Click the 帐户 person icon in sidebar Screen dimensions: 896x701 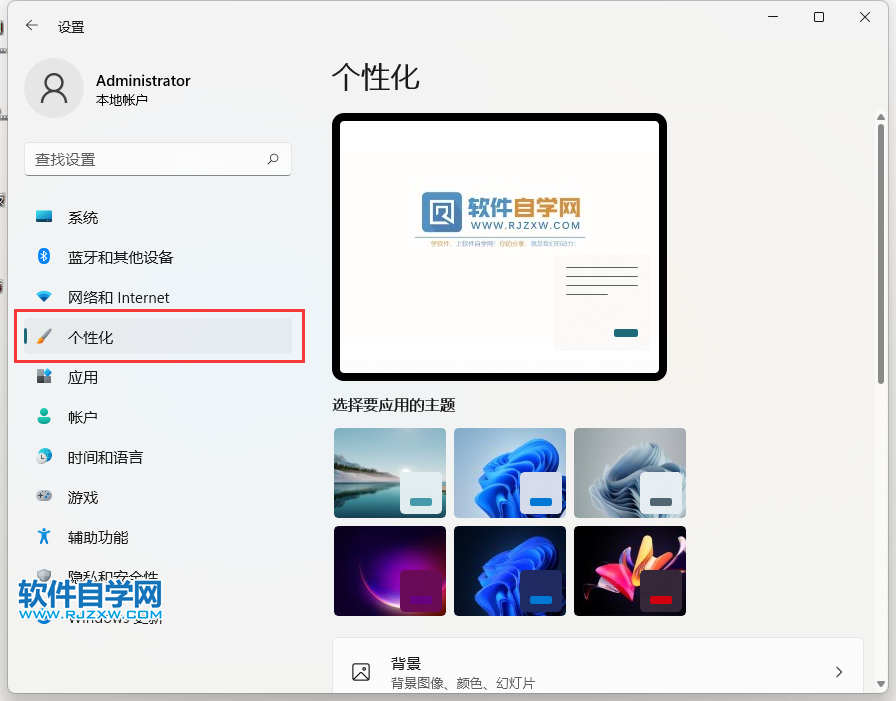tap(44, 417)
